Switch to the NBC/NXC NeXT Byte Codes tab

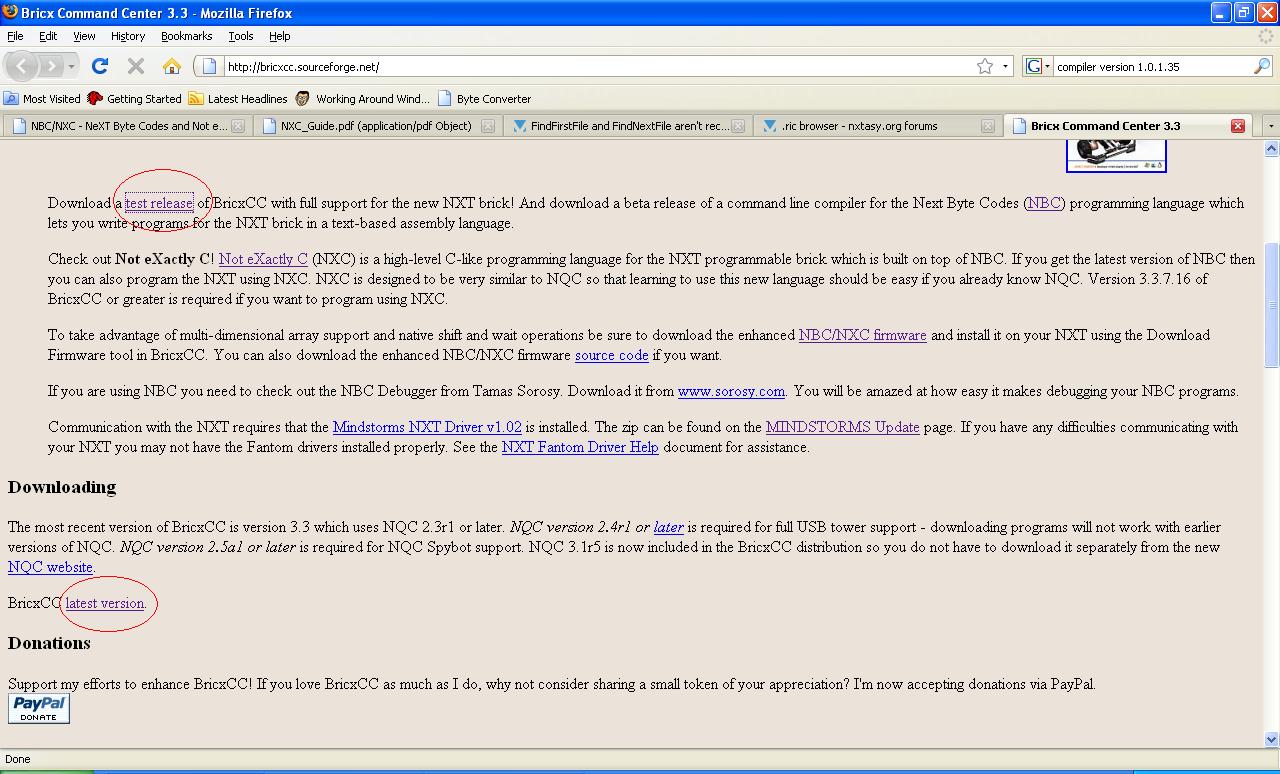127,126
